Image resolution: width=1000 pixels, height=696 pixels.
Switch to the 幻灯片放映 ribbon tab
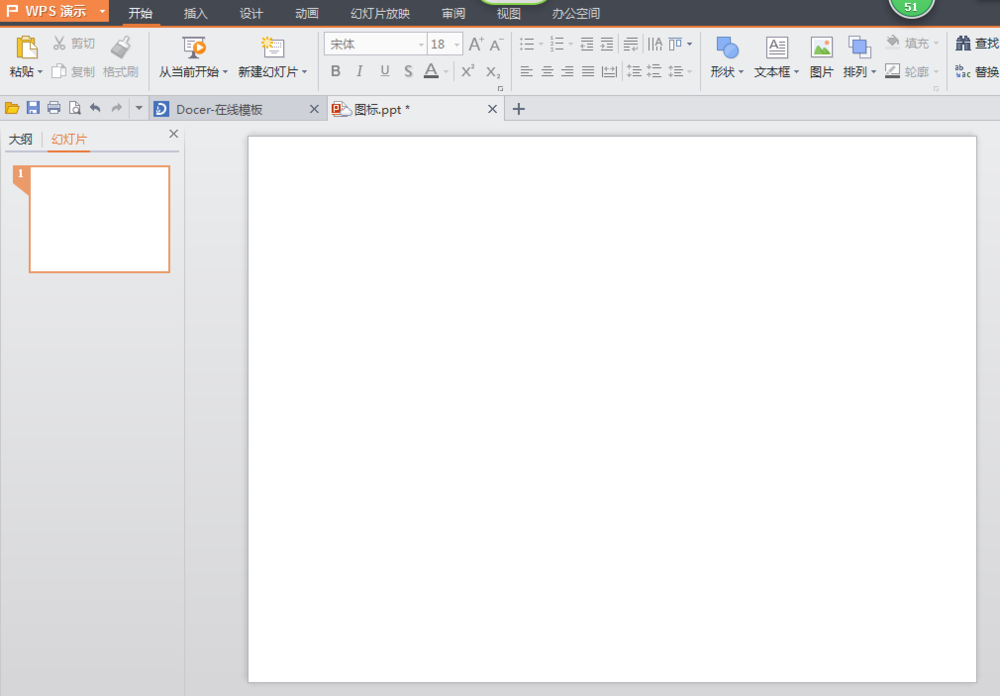click(x=380, y=13)
